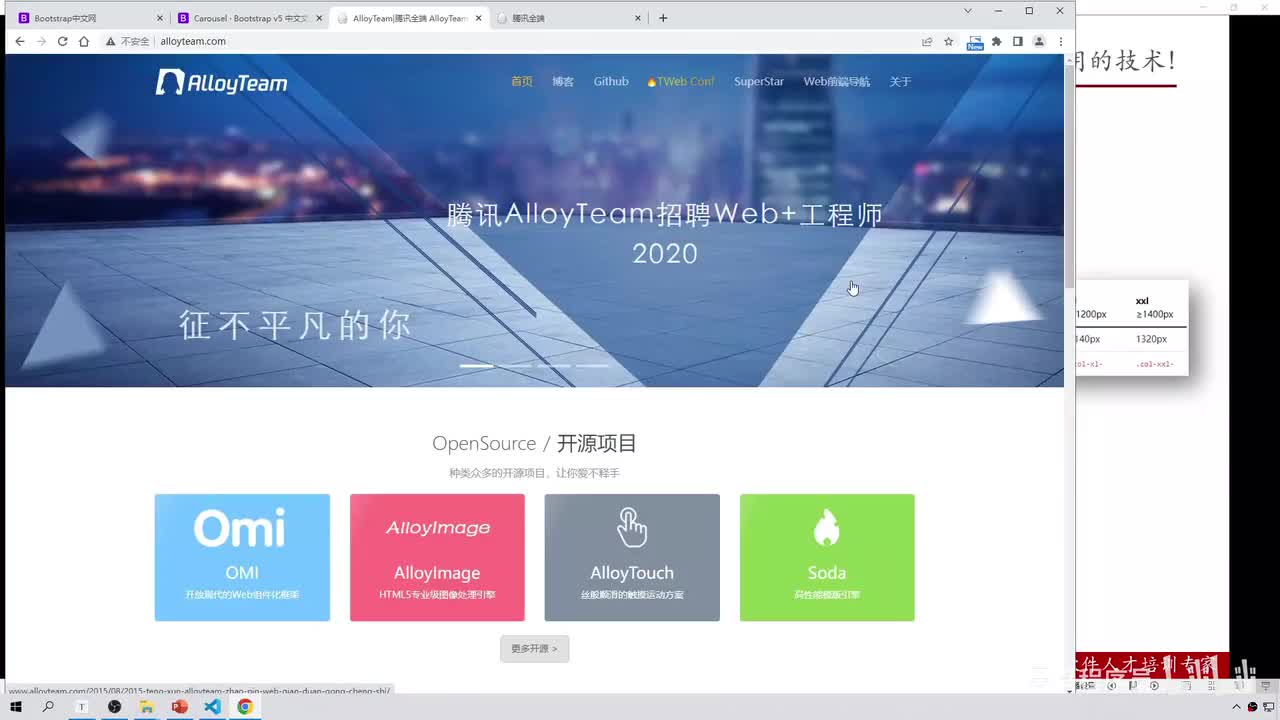Select the fourth carousel indicator

[592, 366]
